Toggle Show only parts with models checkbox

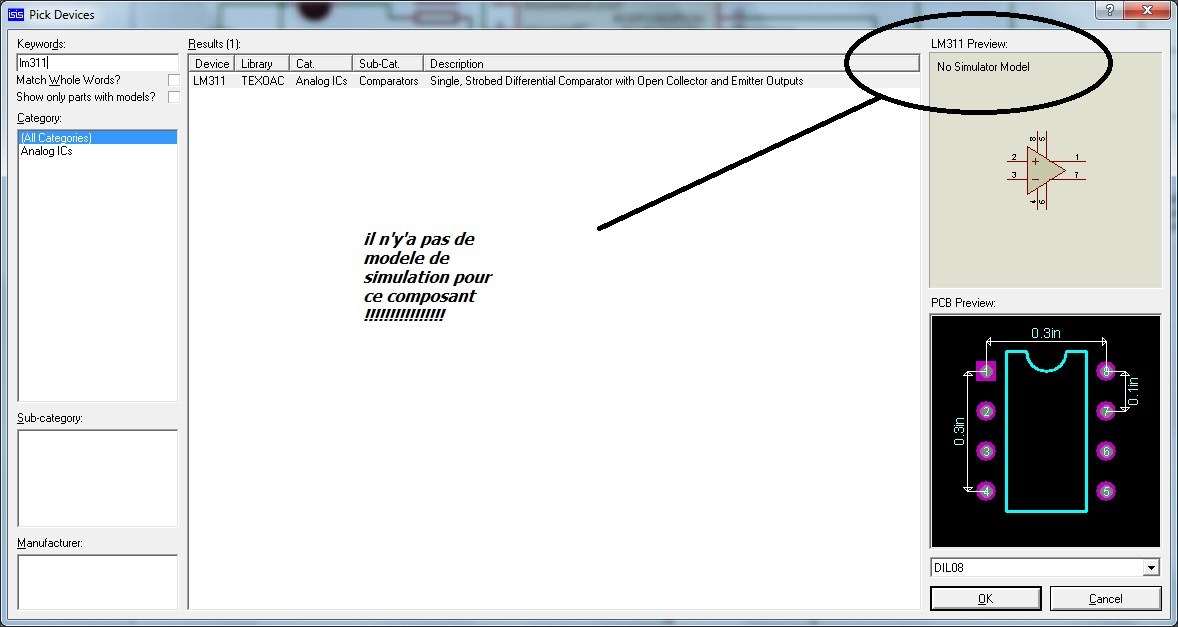174,97
